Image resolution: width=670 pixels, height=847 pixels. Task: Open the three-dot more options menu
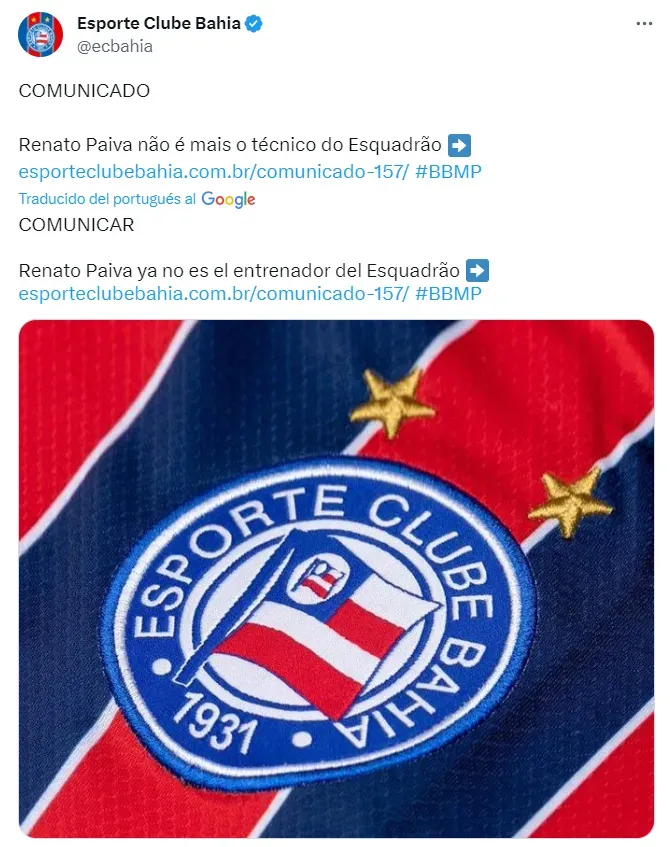pos(644,24)
